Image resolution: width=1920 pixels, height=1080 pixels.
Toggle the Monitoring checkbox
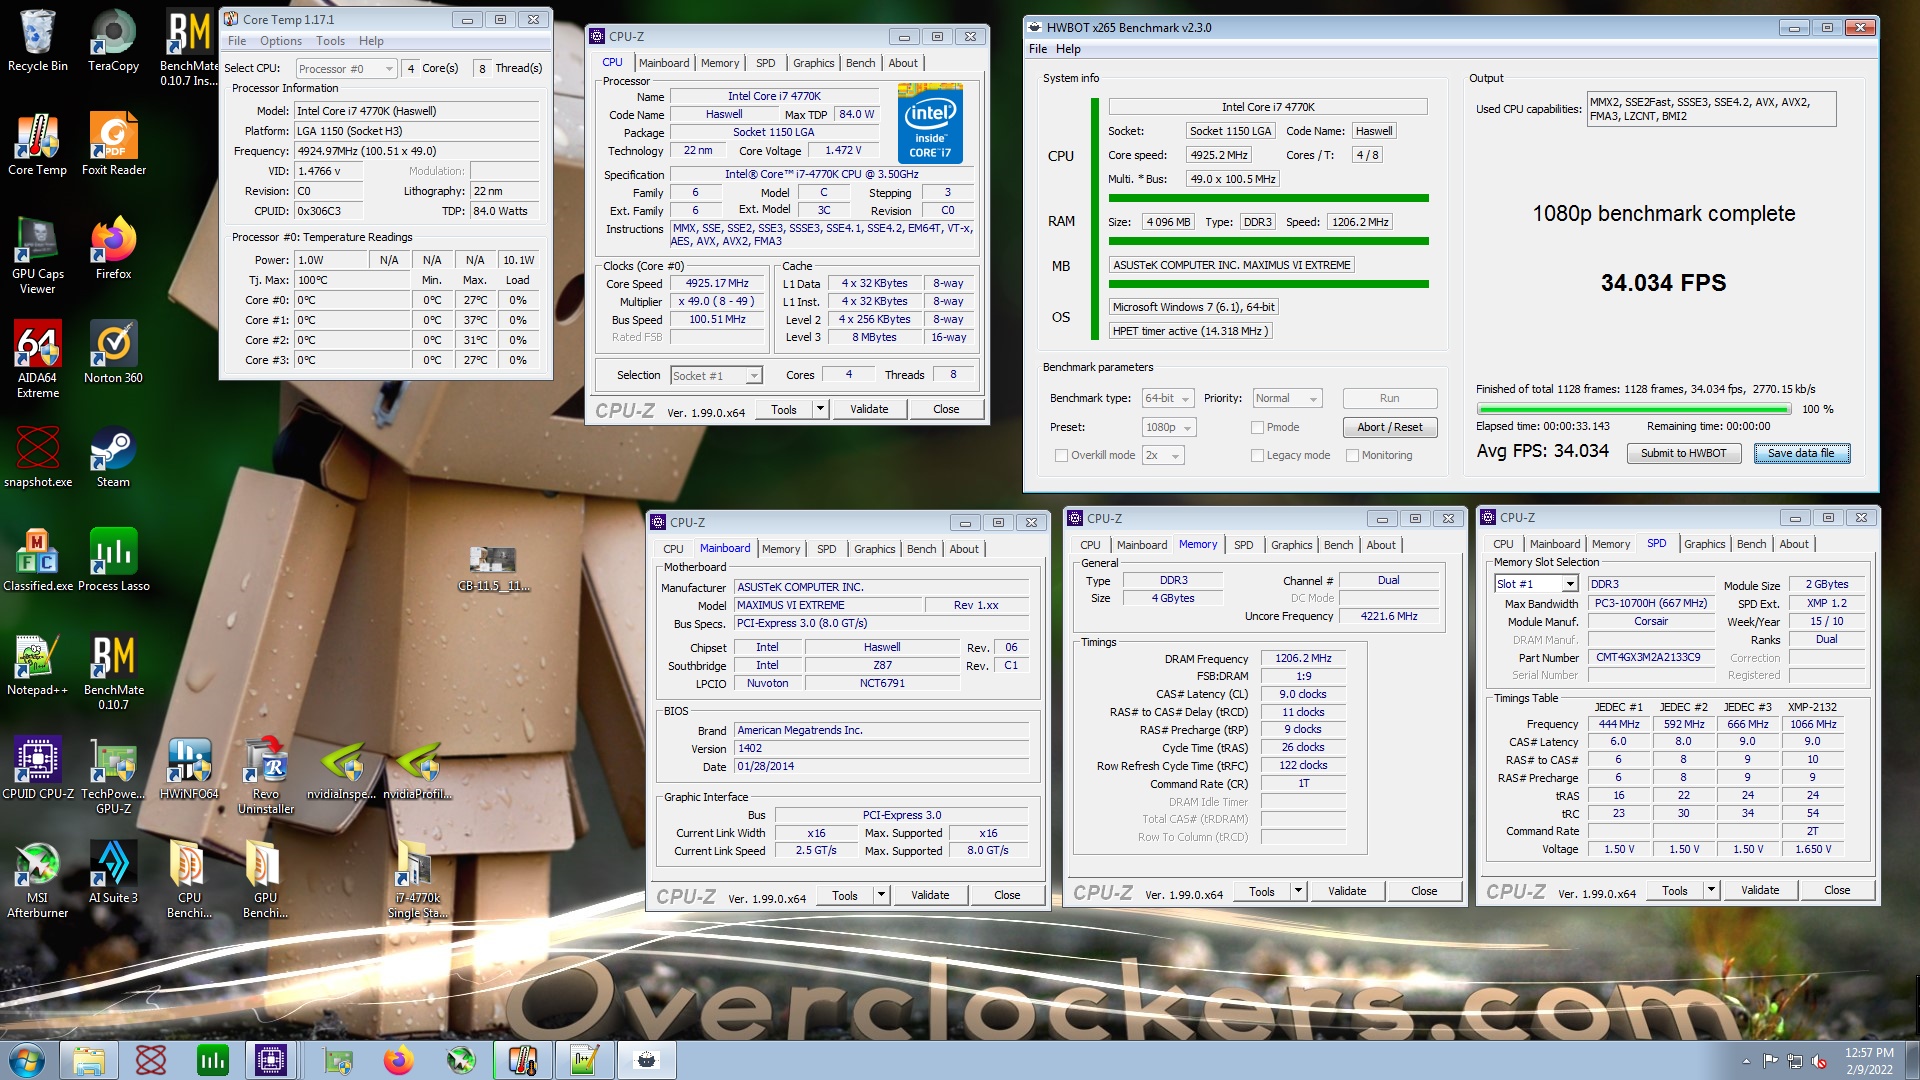pos(1352,455)
